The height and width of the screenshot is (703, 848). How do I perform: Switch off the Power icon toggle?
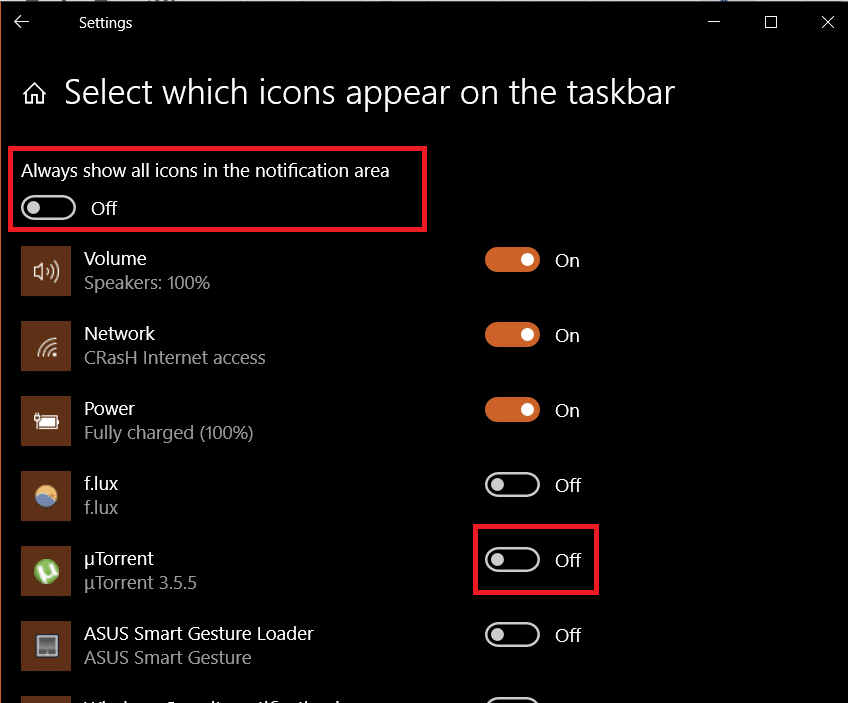512,410
